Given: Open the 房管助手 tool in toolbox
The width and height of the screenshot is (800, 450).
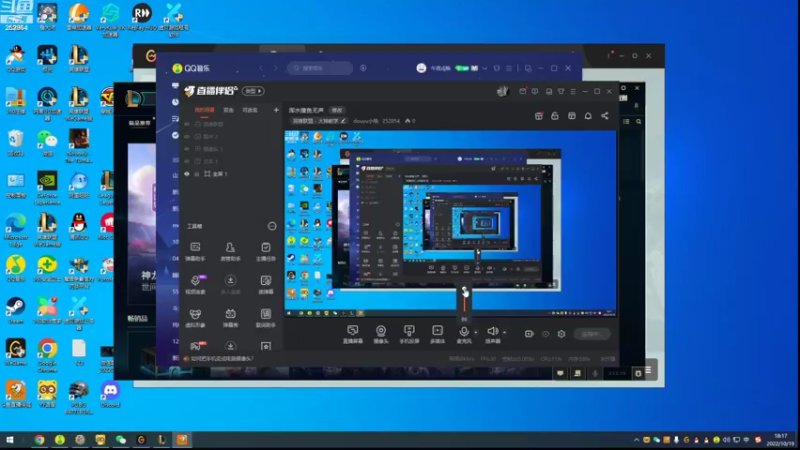Looking at the screenshot, I should [230, 252].
